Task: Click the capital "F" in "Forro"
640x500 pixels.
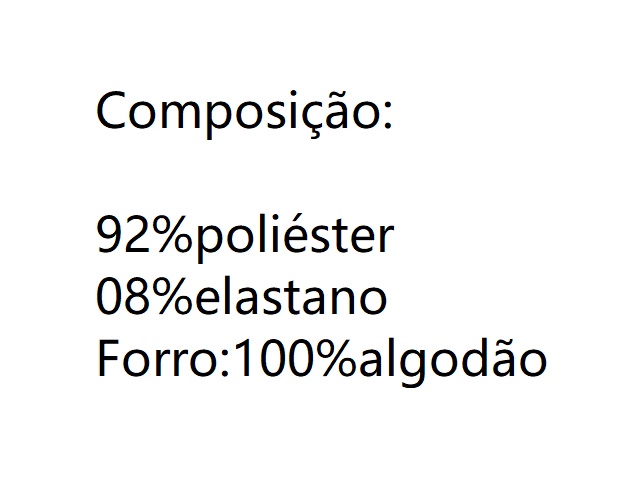Action: pyautogui.click(x=106, y=359)
